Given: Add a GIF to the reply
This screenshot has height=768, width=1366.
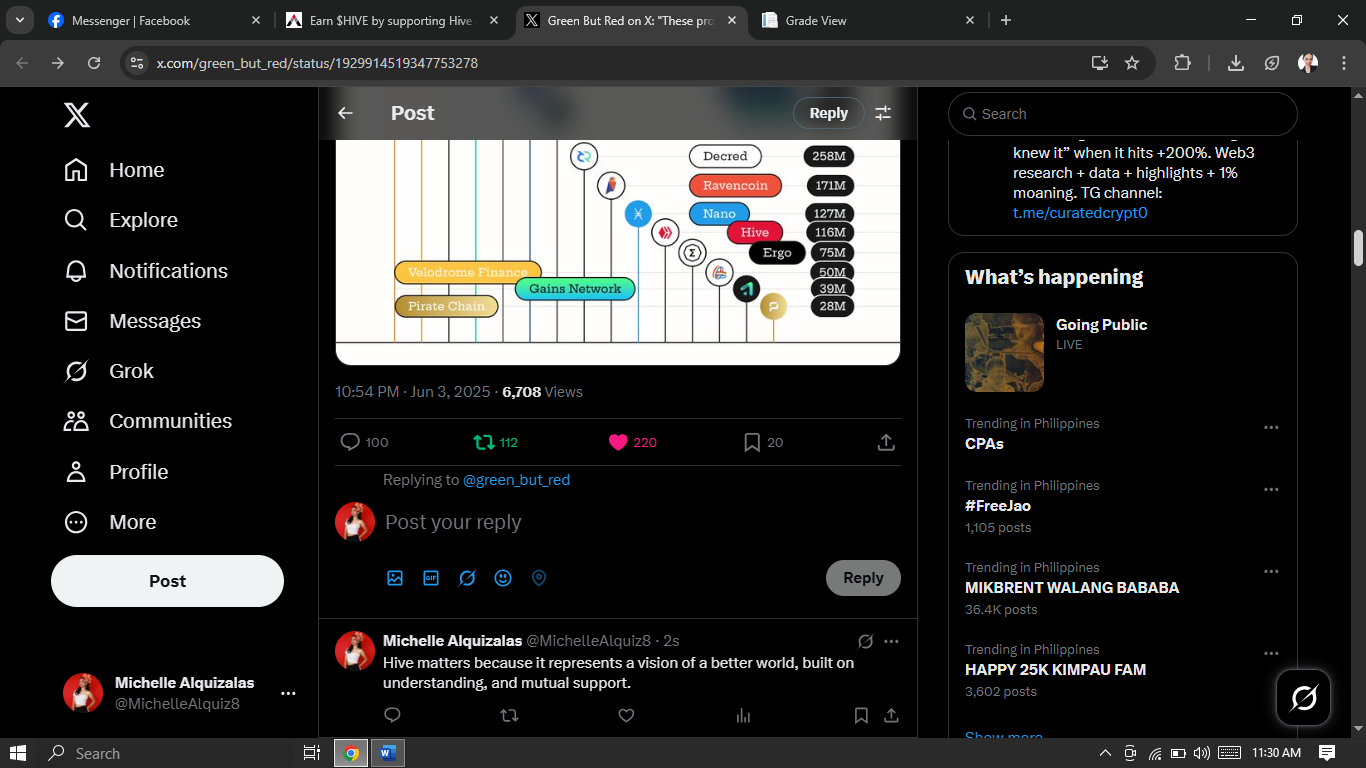Looking at the screenshot, I should pyautogui.click(x=431, y=578).
